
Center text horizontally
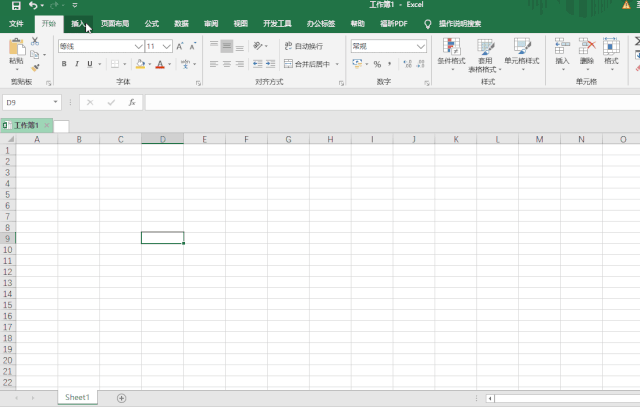tap(227, 64)
